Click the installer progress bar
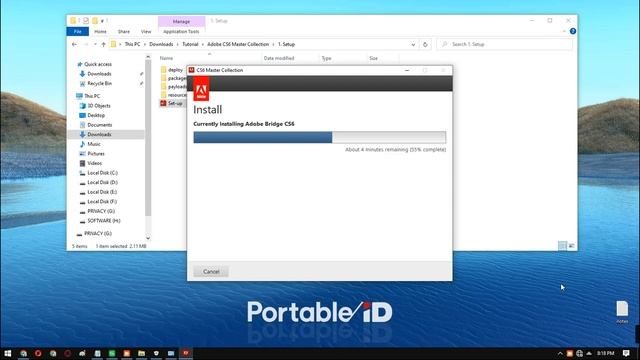Viewport: 640px width, 360px height. (320, 137)
